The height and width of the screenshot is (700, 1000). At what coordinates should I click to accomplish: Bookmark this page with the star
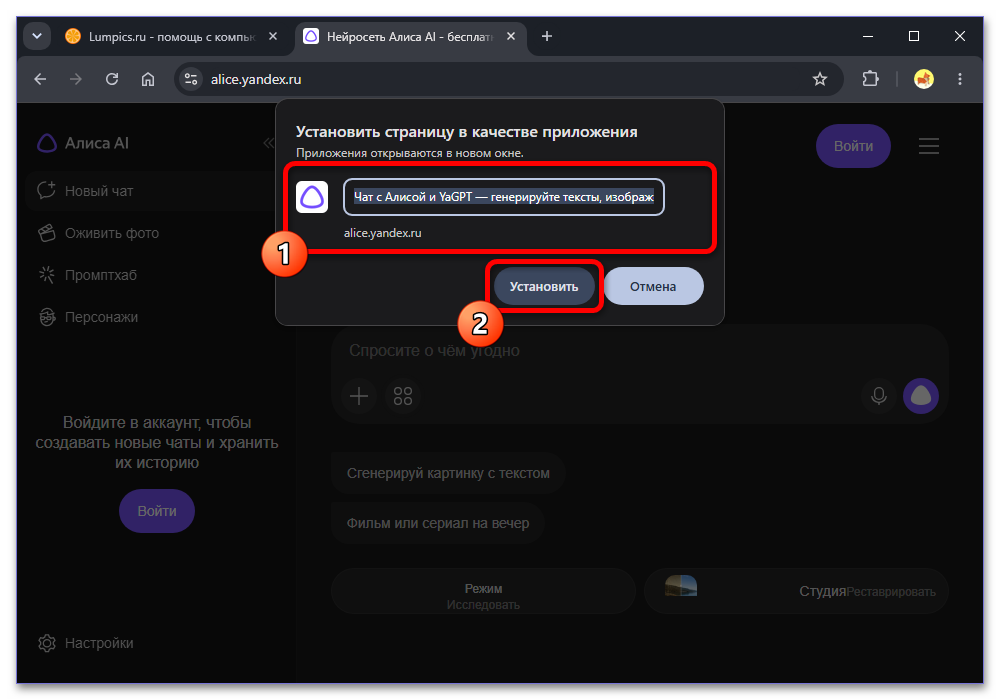(x=820, y=79)
